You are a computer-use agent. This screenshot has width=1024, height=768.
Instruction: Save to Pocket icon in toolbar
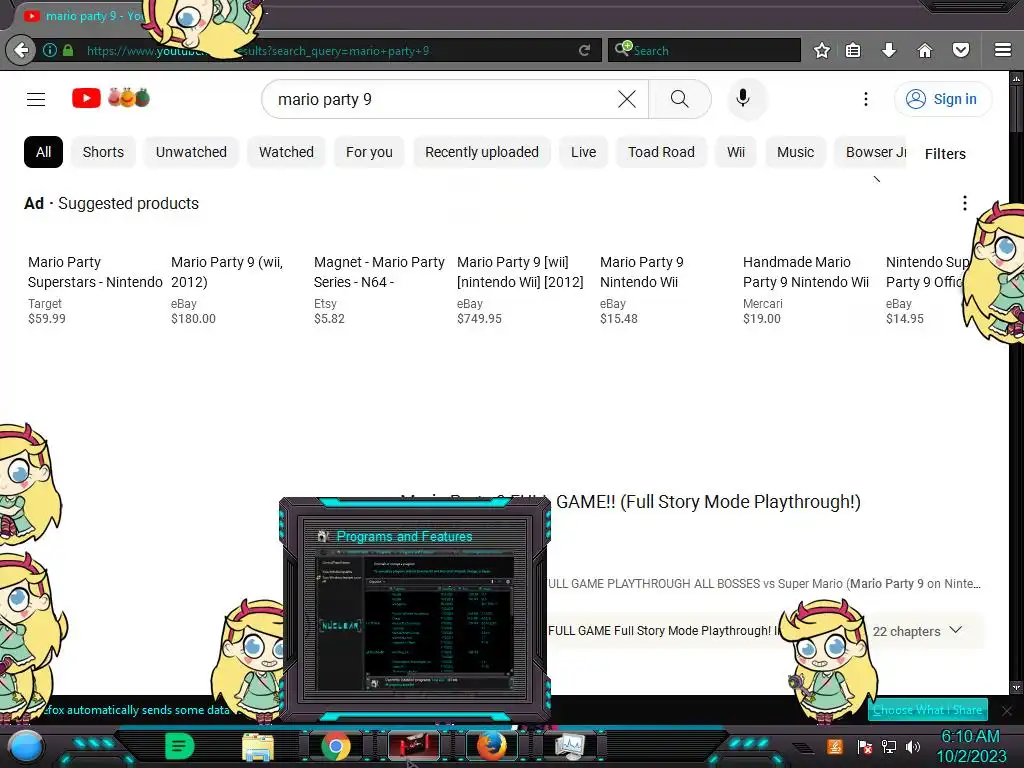pyautogui.click(x=961, y=50)
